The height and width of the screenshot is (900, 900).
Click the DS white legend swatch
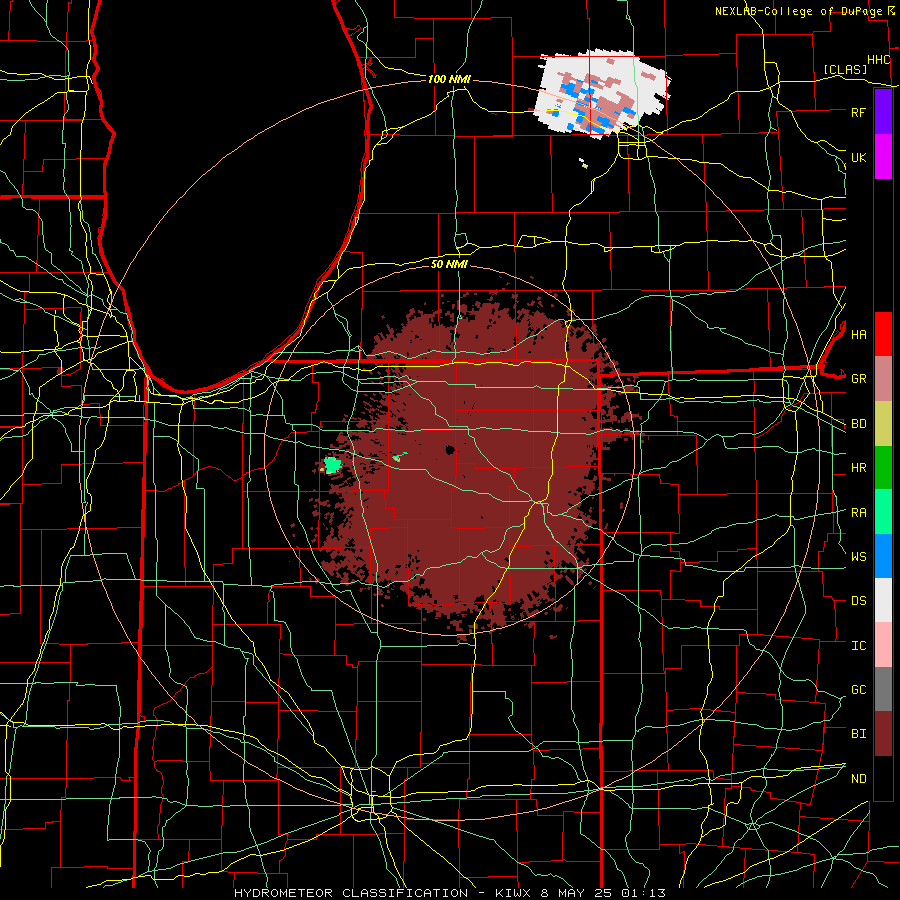883,600
